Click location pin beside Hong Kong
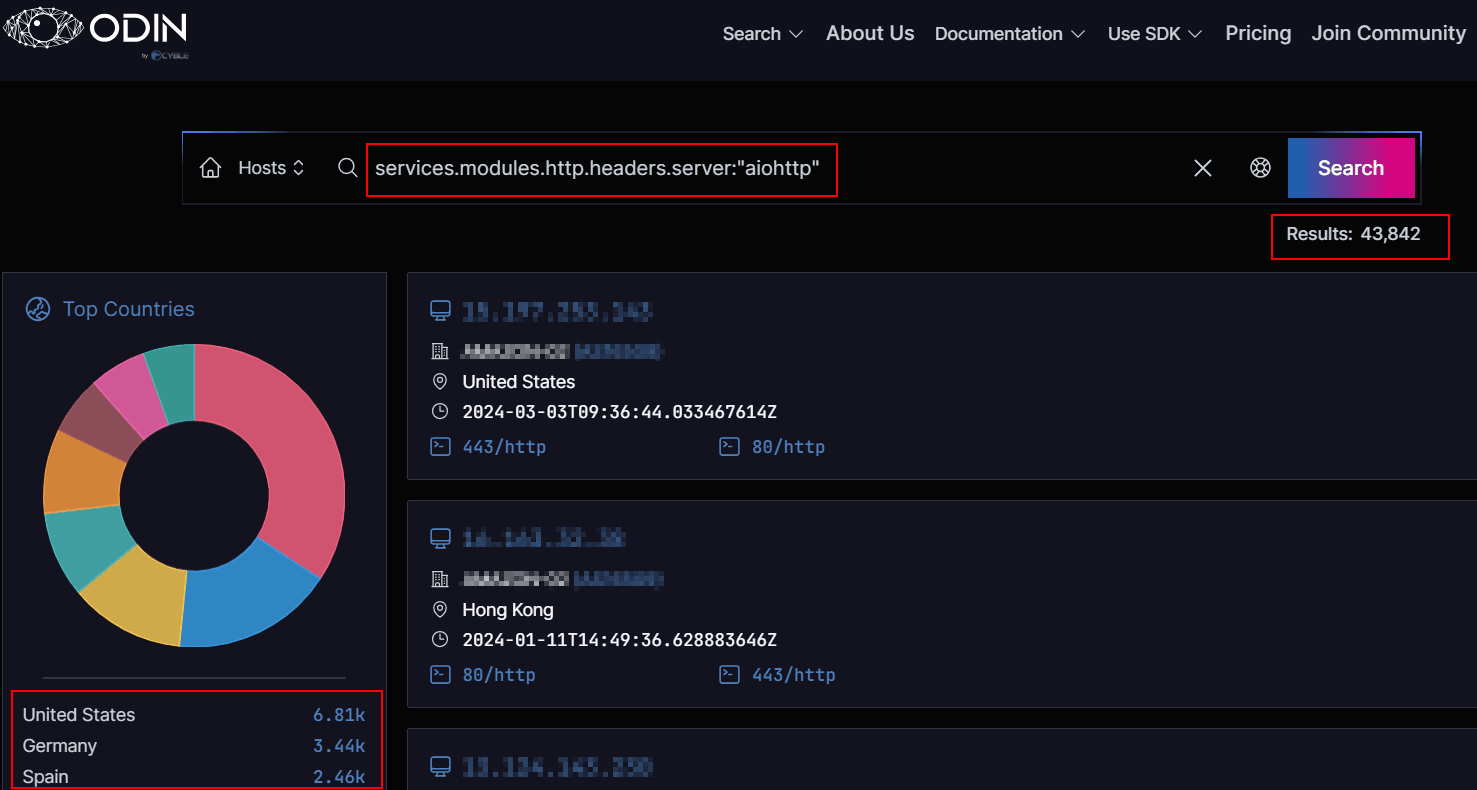This screenshot has height=790, width=1477. tap(440, 610)
